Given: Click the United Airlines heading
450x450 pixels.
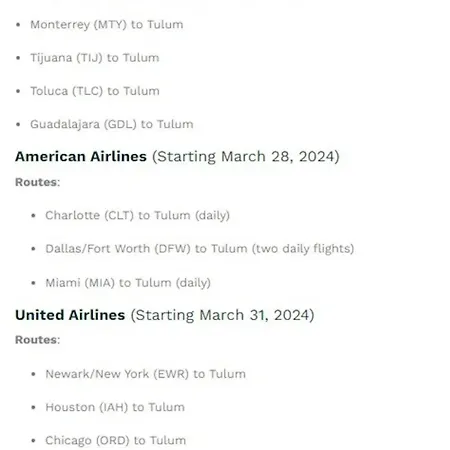Looking at the screenshot, I should click(70, 315).
